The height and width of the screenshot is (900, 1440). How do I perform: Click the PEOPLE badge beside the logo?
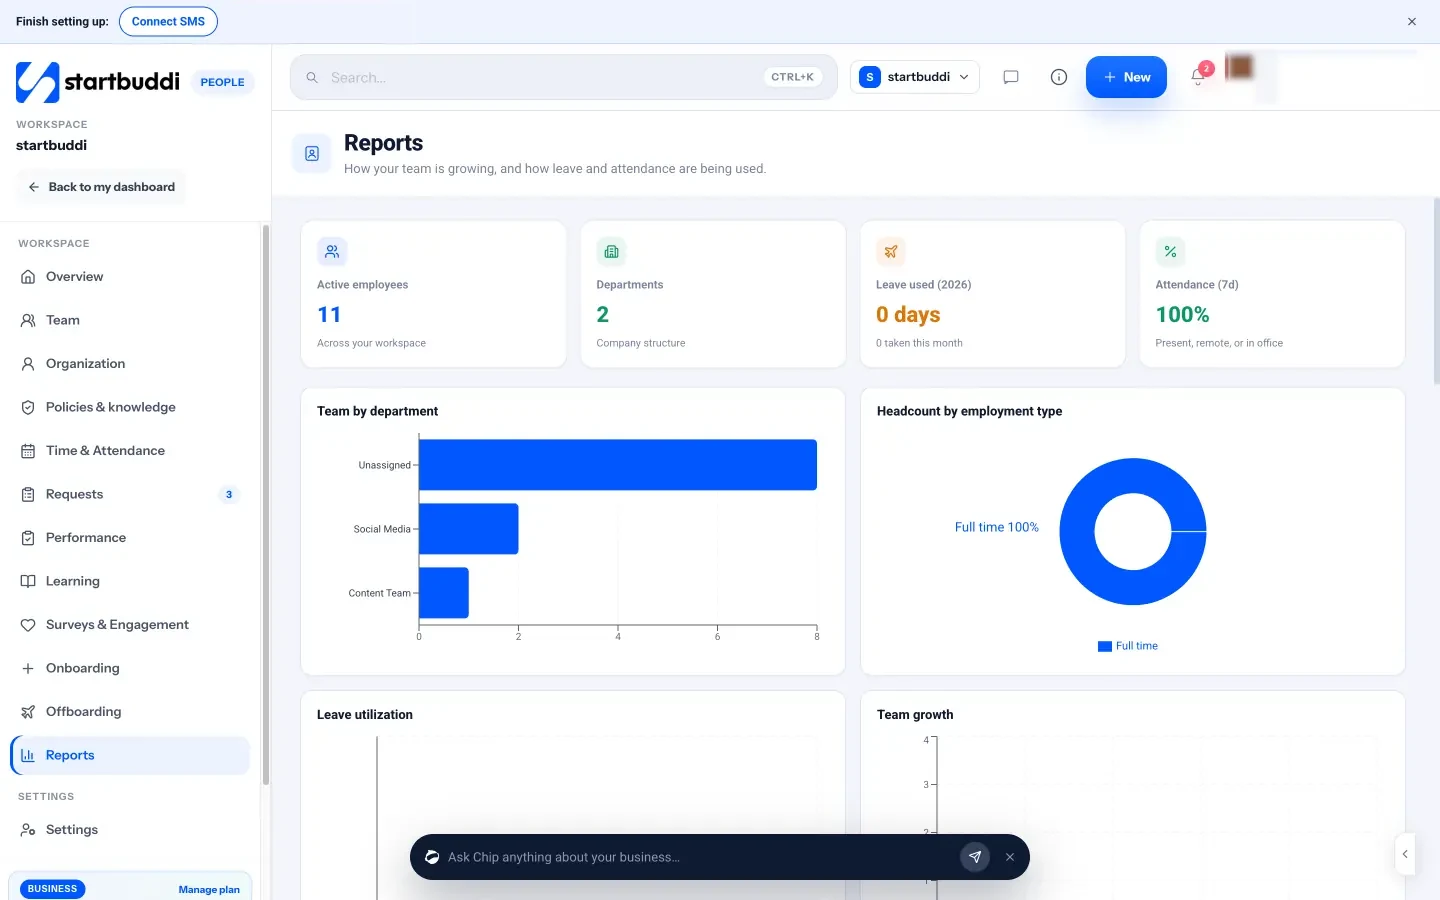click(222, 82)
